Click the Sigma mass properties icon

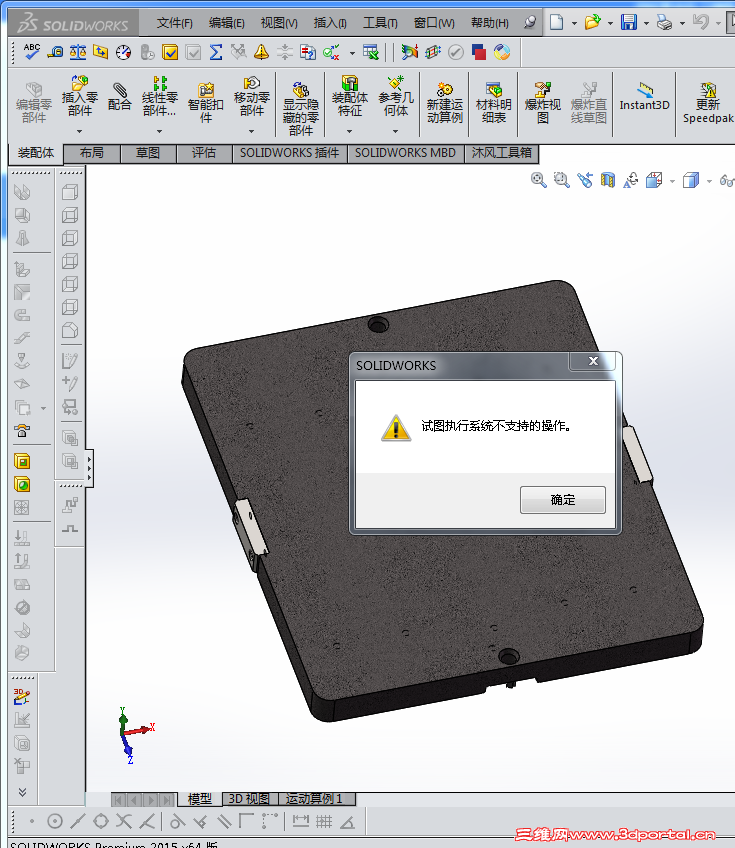point(216,52)
